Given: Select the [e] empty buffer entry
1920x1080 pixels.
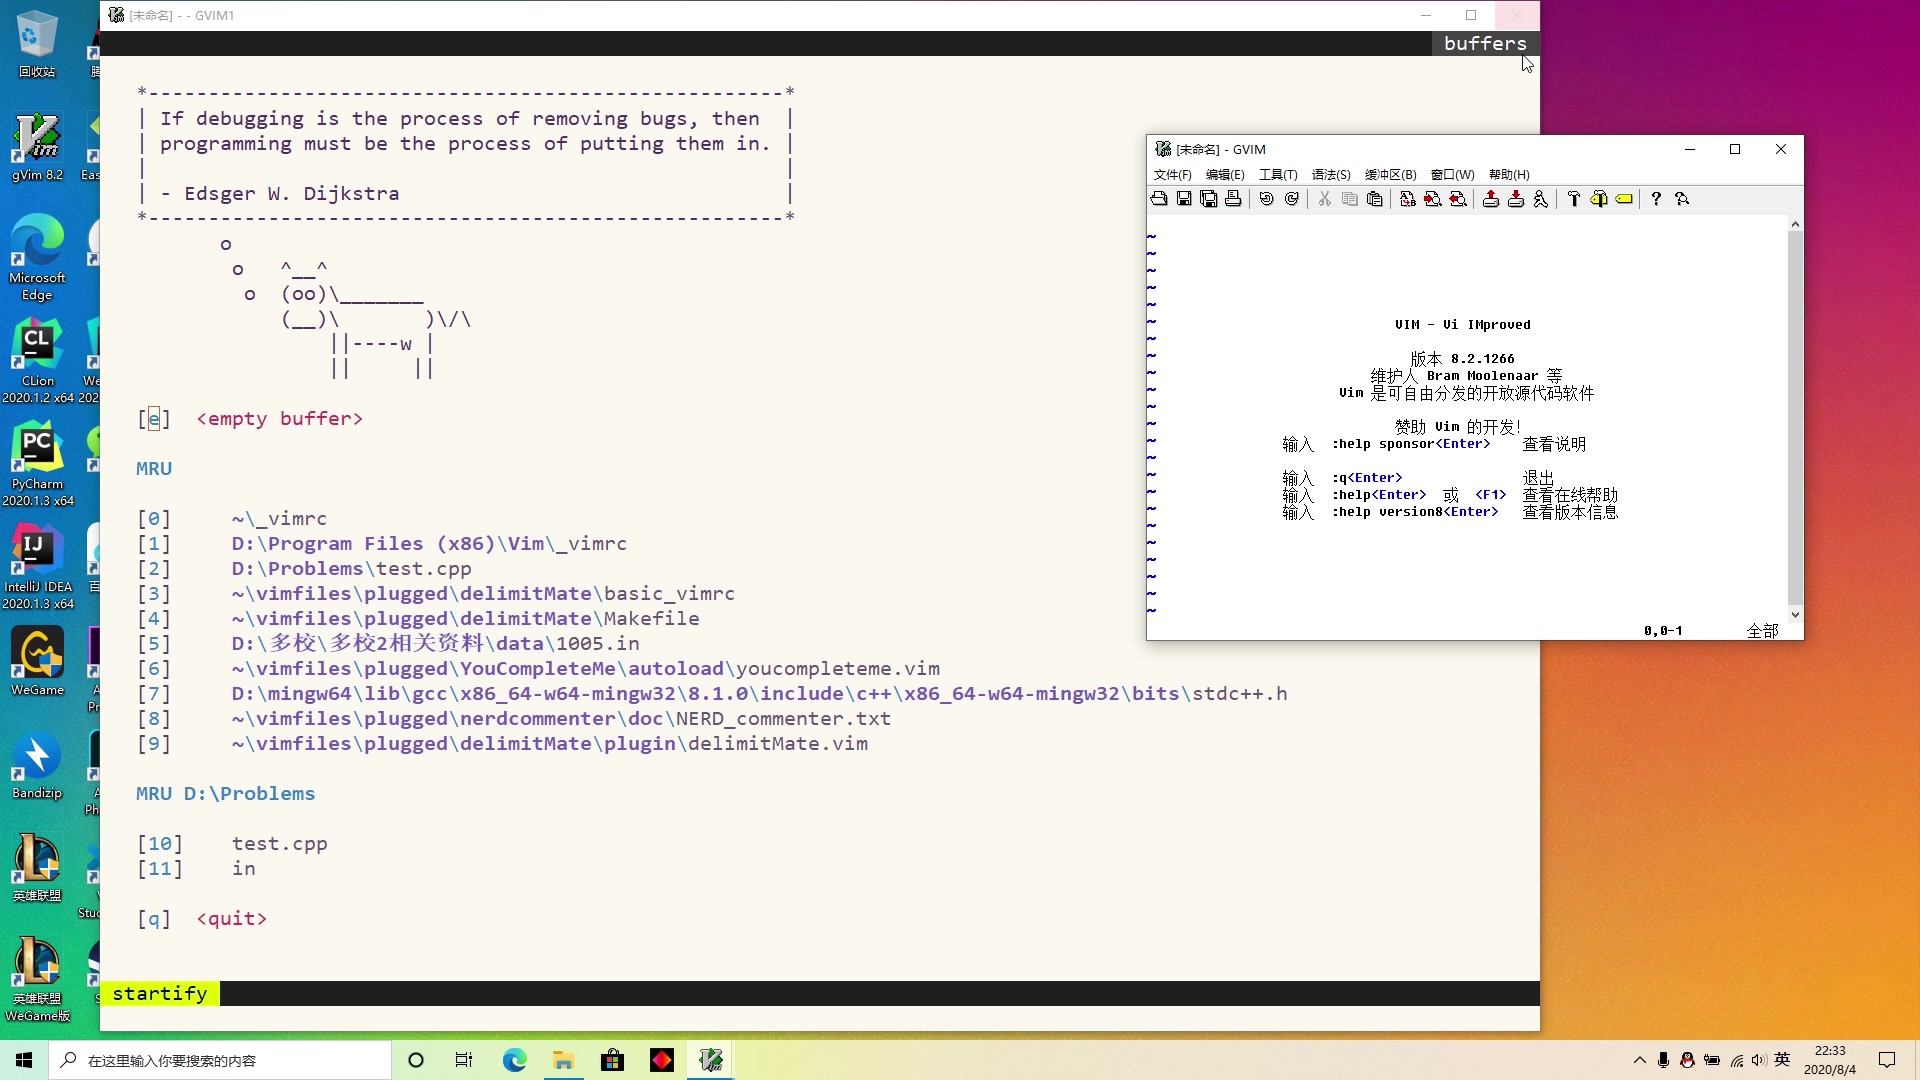Looking at the screenshot, I should pyautogui.click(x=250, y=419).
